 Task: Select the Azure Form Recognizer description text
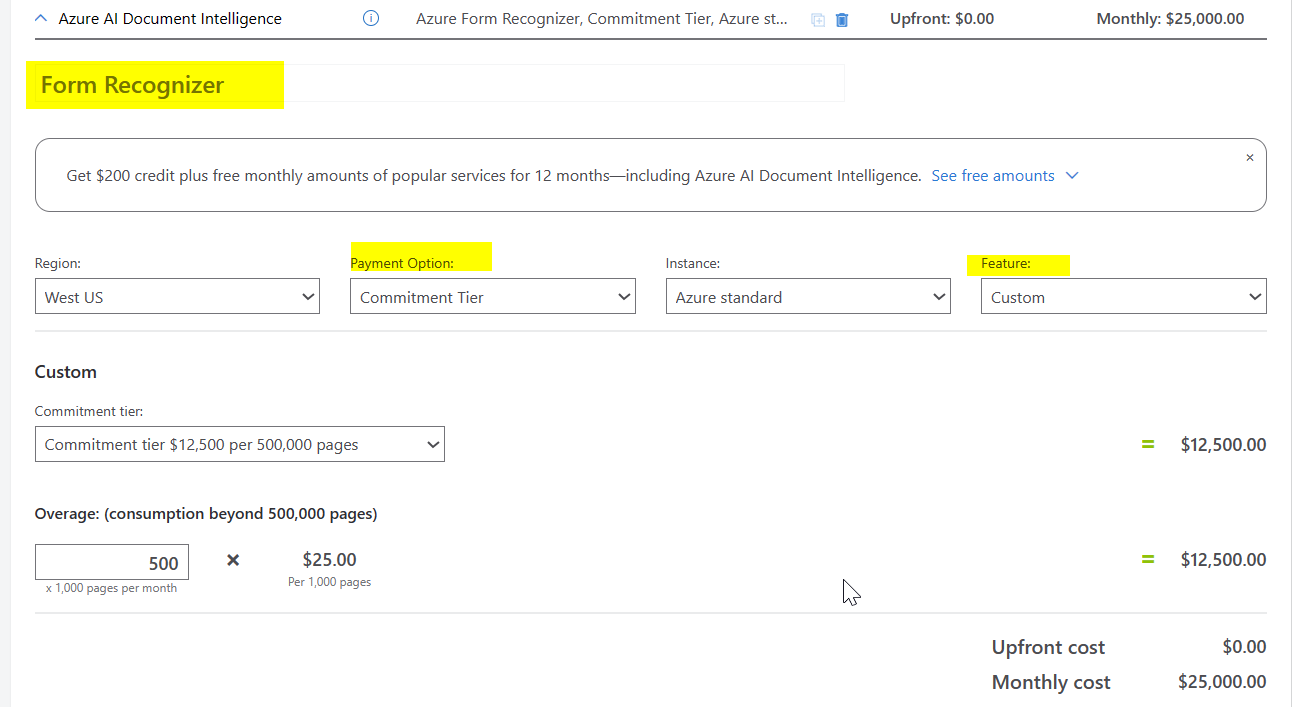pos(601,19)
